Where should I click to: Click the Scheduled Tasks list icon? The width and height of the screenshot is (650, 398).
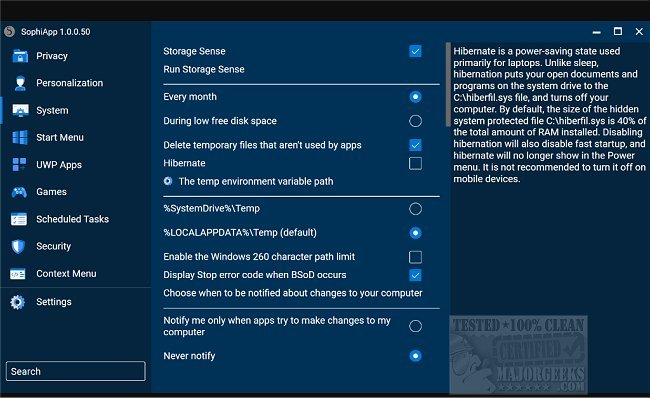coord(19,219)
